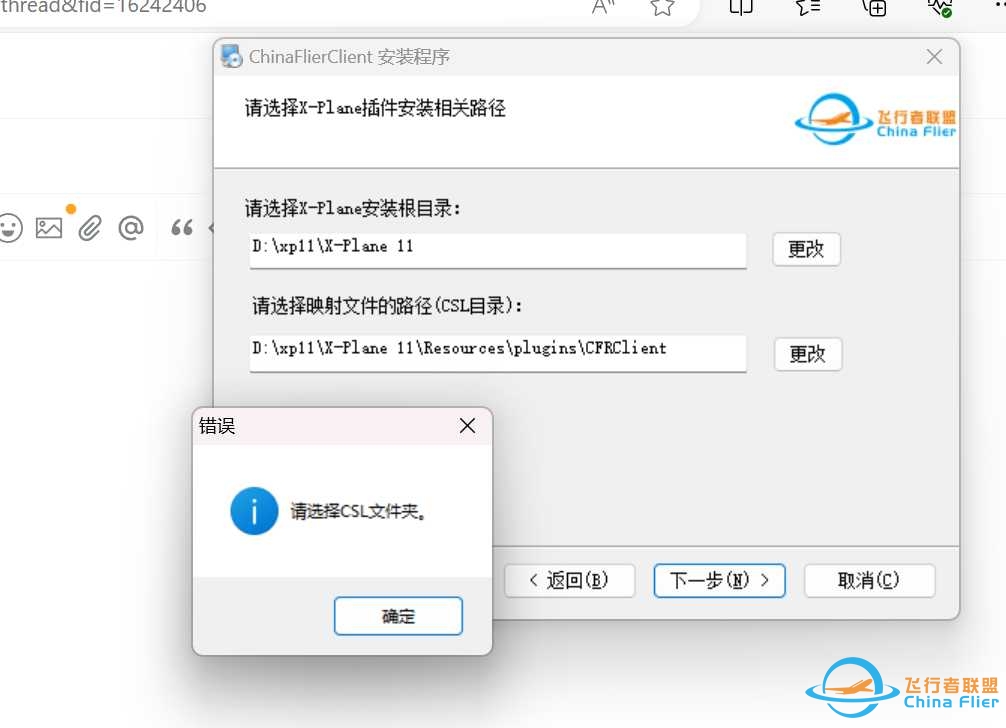Add page to favorites with star icon

662,7
